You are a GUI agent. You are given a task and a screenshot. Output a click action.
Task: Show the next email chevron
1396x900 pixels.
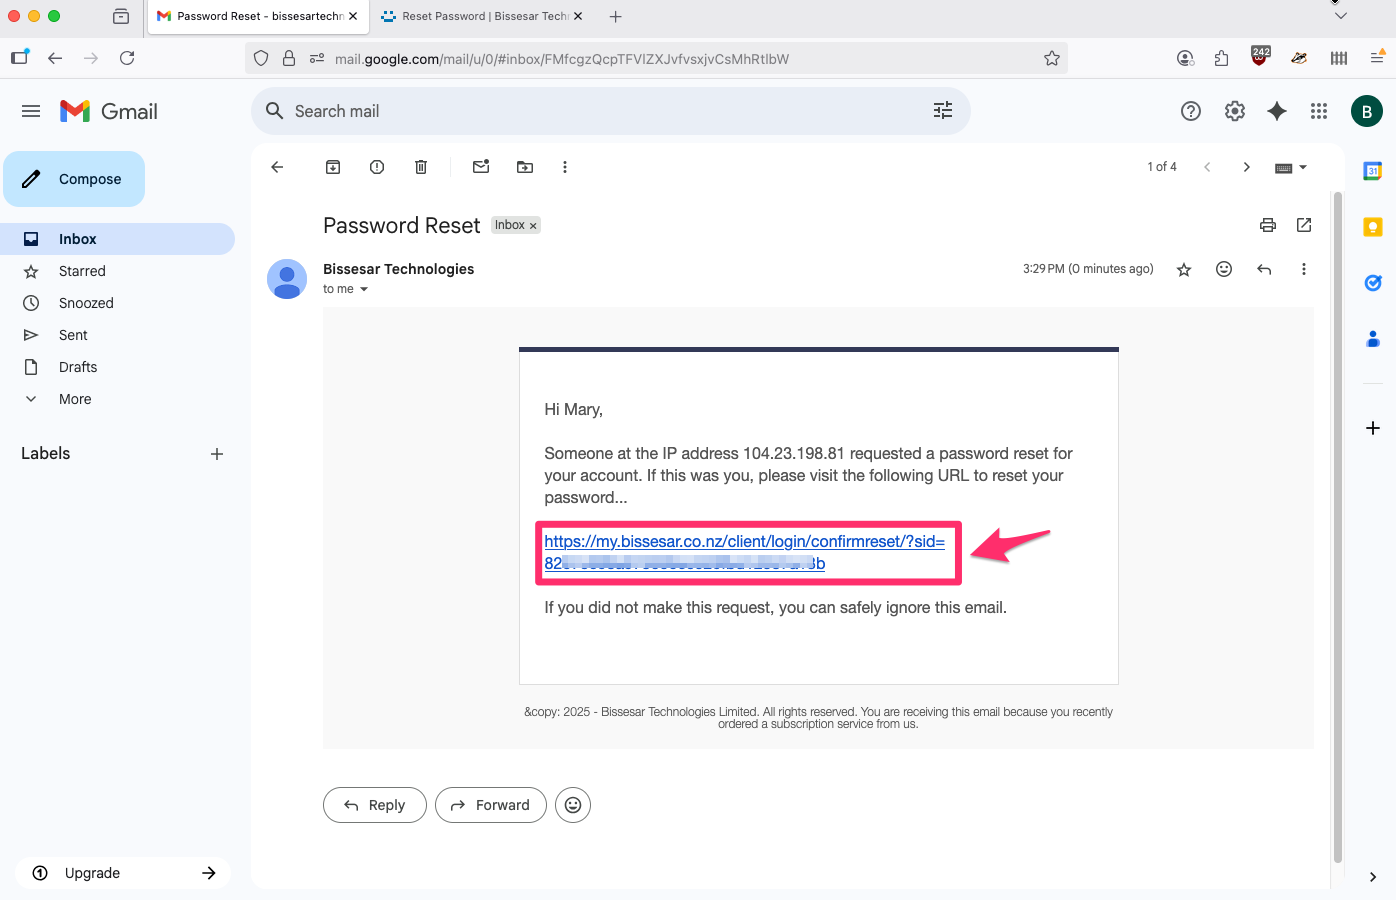[x=1246, y=167]
